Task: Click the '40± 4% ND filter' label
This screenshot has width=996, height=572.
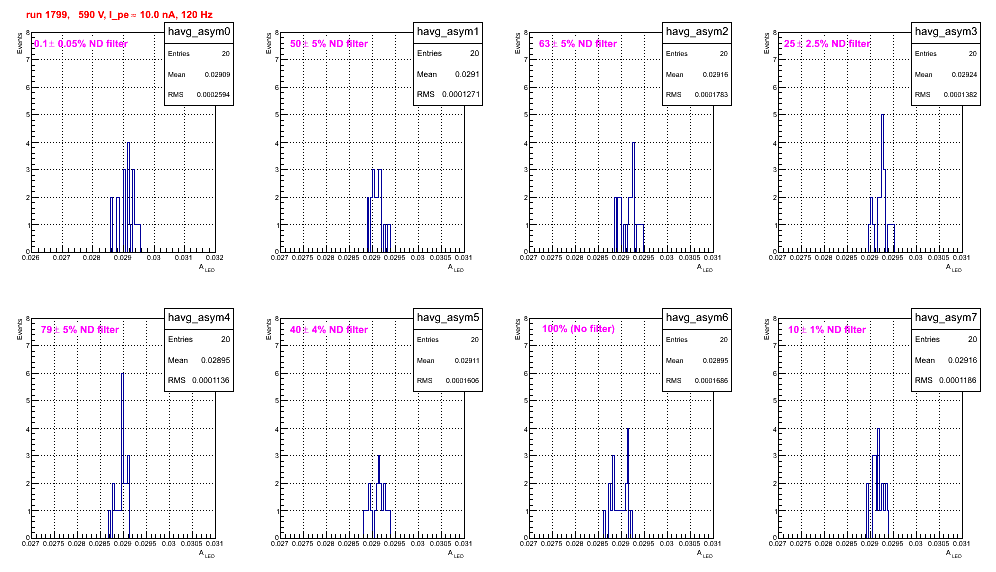Action: click(329, 330)
